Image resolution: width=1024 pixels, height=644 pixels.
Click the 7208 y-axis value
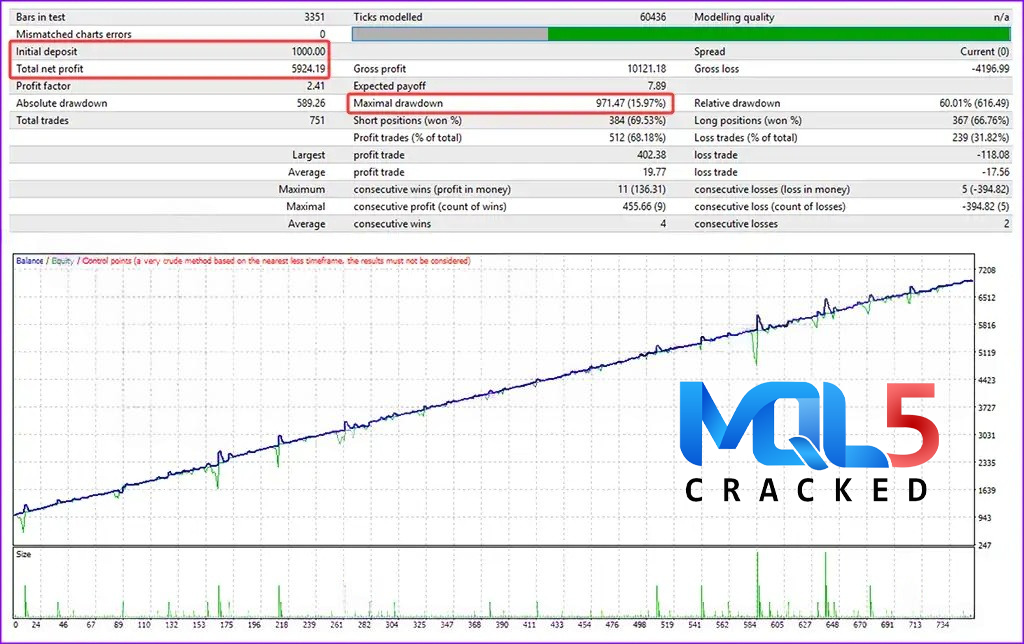pos(987,270)
